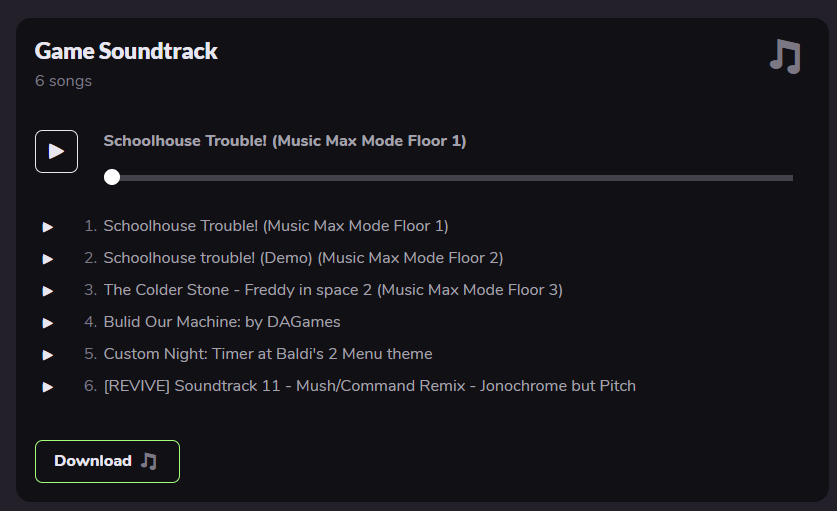Click the Game Soundtrack heading

(x=126, y=51)
